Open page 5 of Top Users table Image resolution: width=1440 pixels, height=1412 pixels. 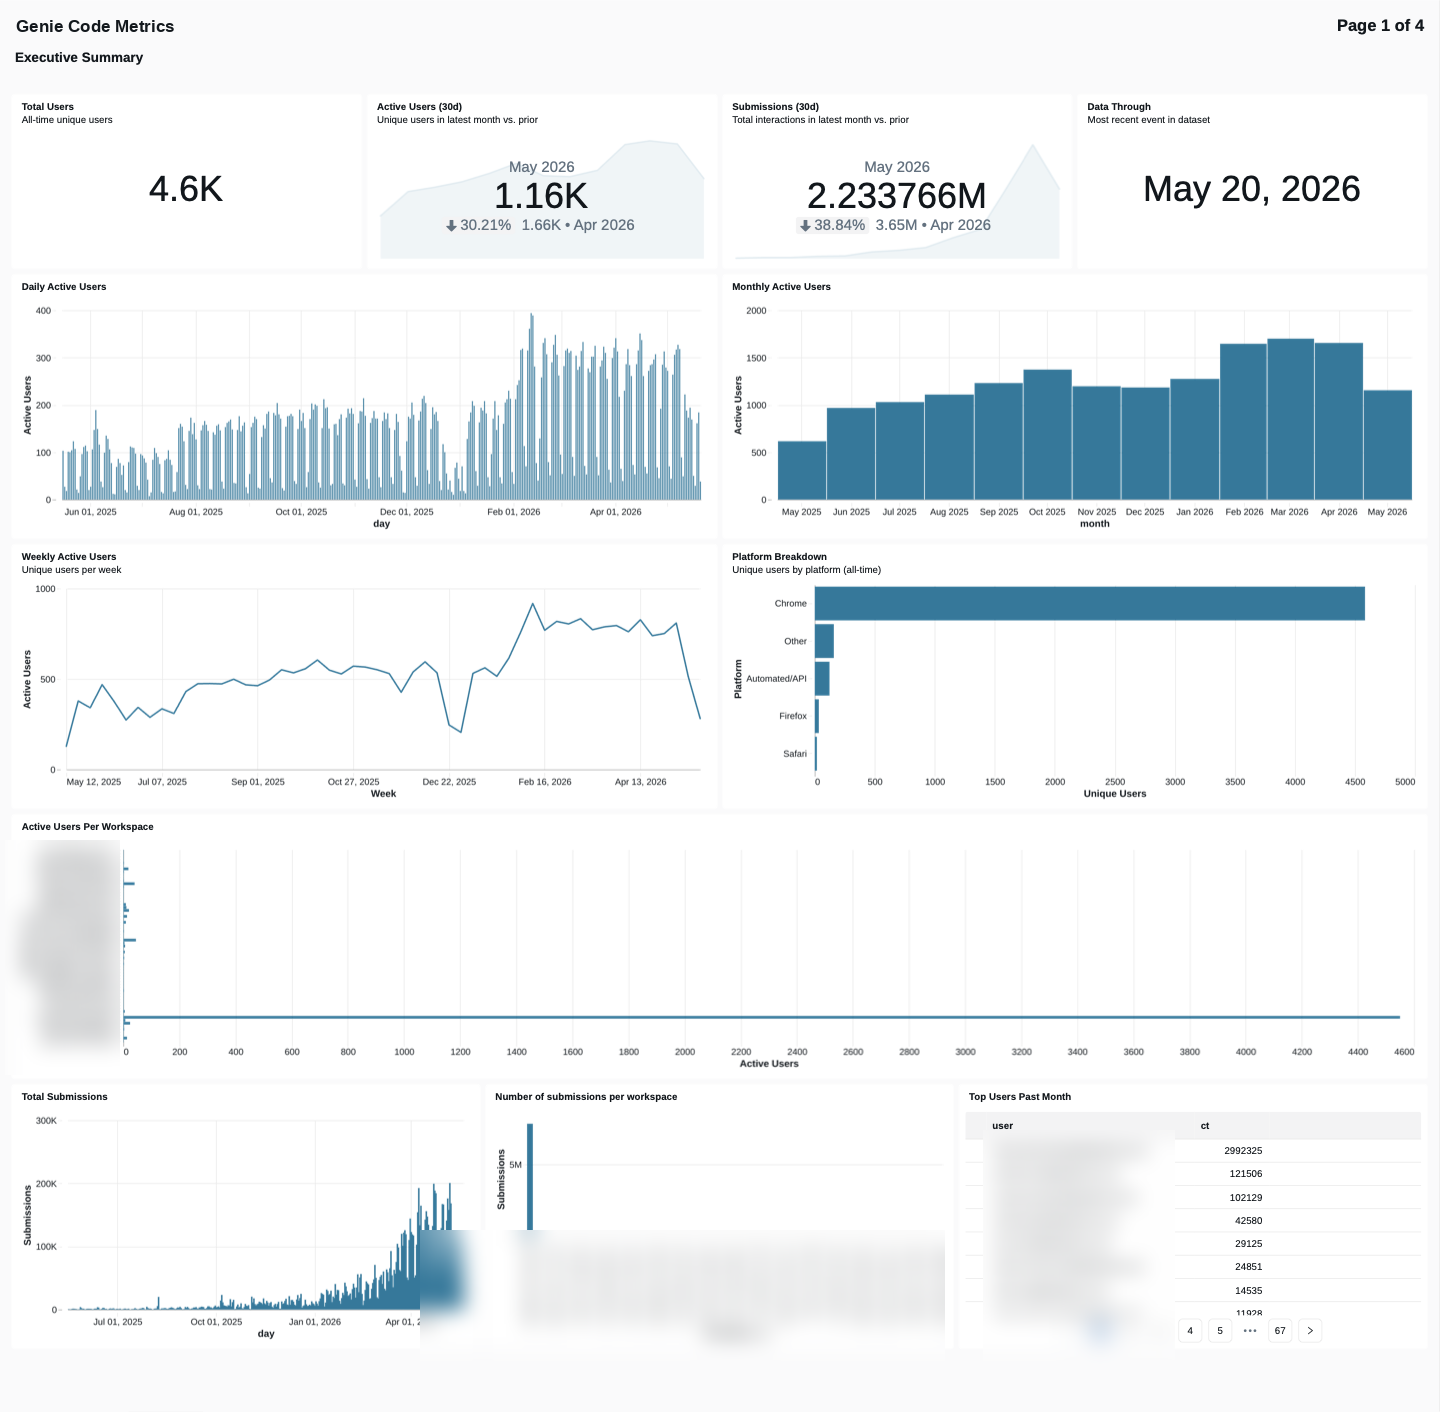1220,1330
